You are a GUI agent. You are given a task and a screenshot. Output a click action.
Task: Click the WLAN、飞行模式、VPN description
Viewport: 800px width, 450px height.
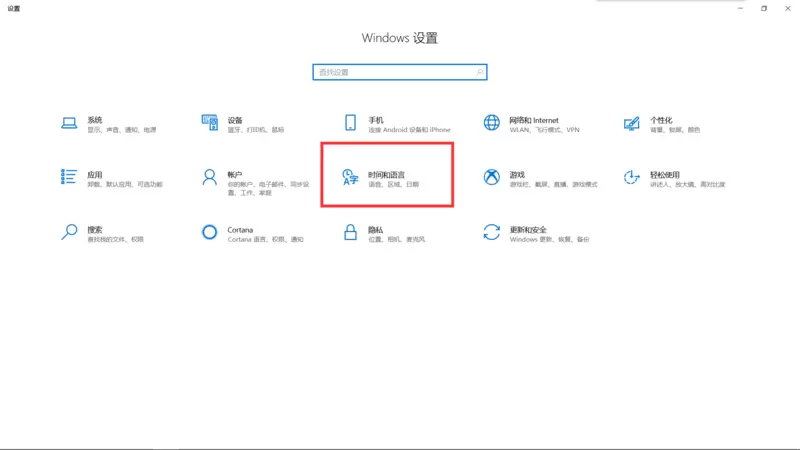click(x=544, y=130)
